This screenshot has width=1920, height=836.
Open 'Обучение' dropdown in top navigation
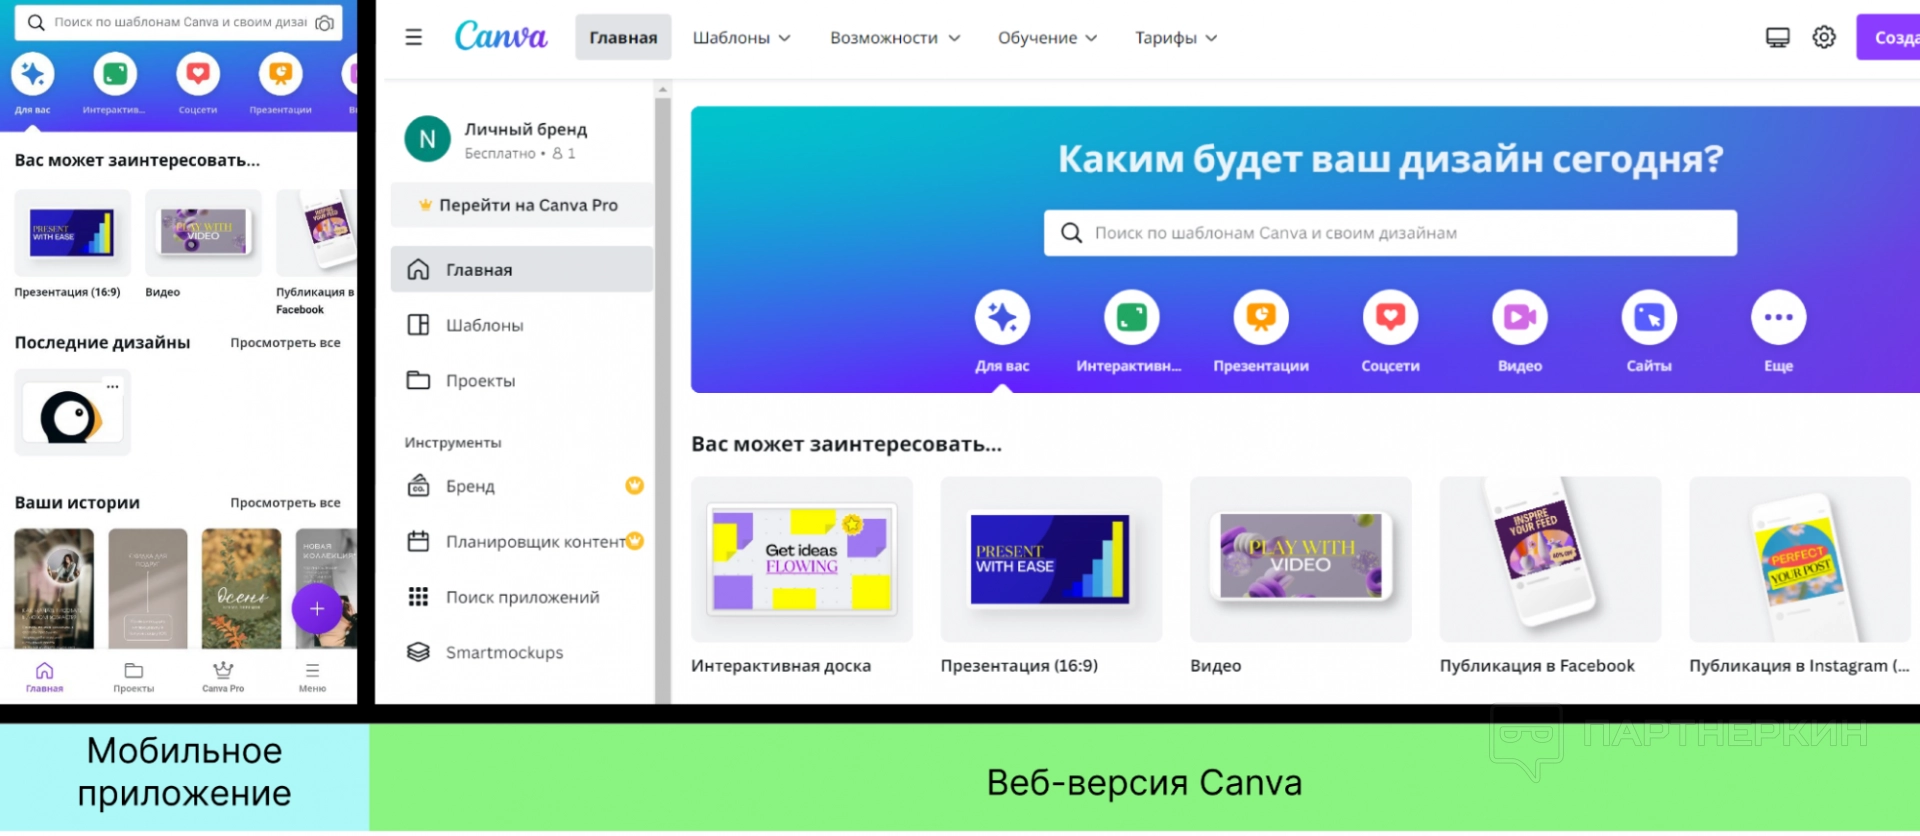tap(1047, 38)
